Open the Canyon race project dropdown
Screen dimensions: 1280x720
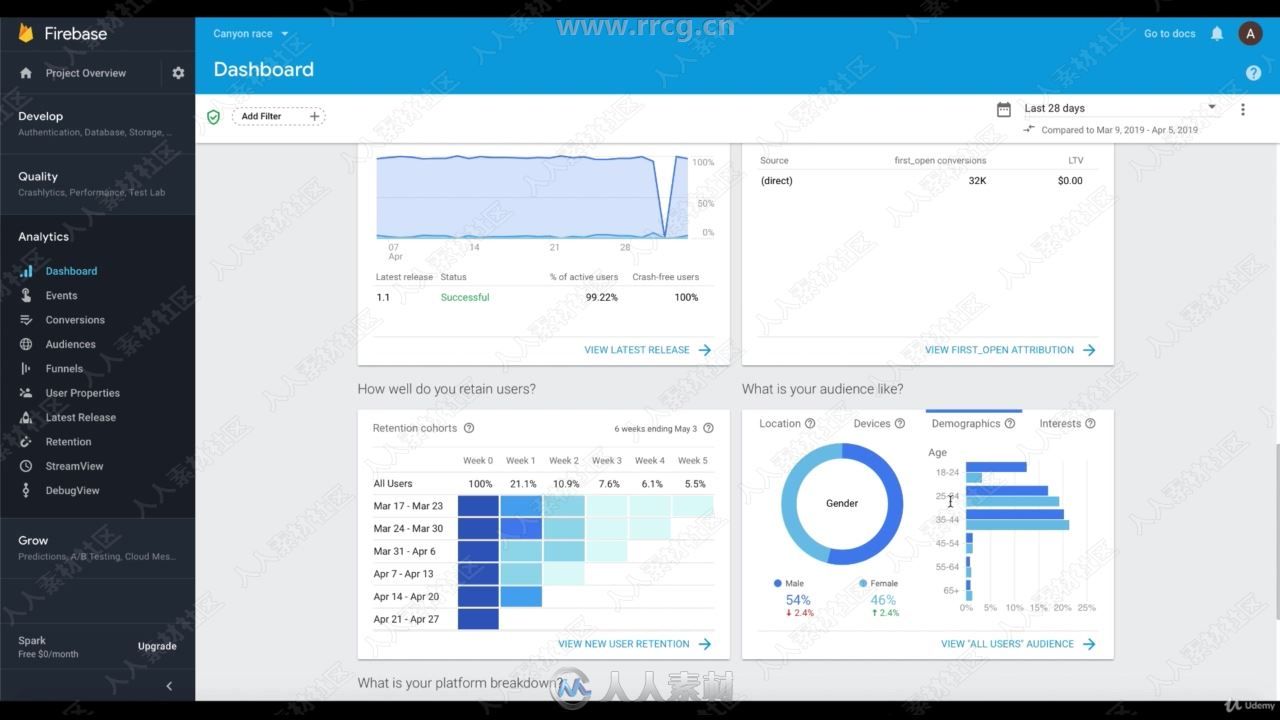point(251,33)
